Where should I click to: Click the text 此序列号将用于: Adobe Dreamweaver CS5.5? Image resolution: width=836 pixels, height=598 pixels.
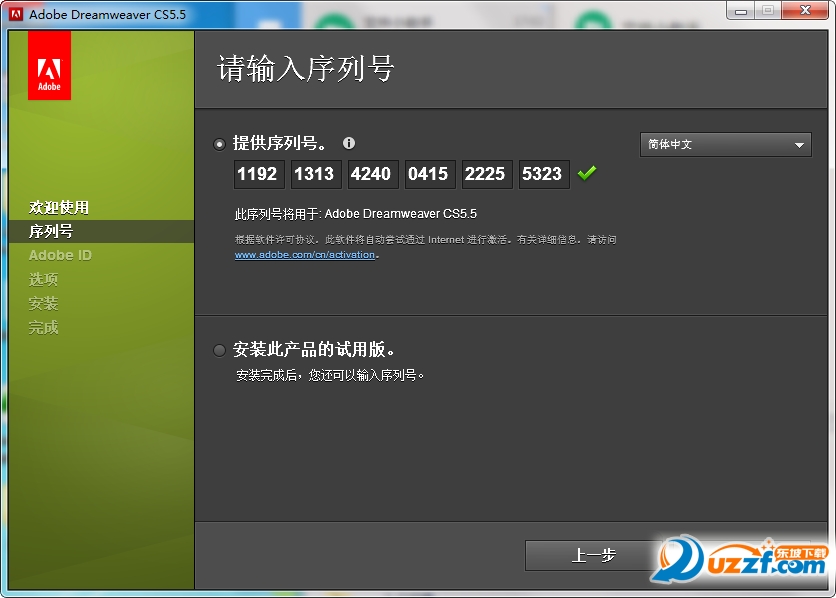tap(356, 214)
